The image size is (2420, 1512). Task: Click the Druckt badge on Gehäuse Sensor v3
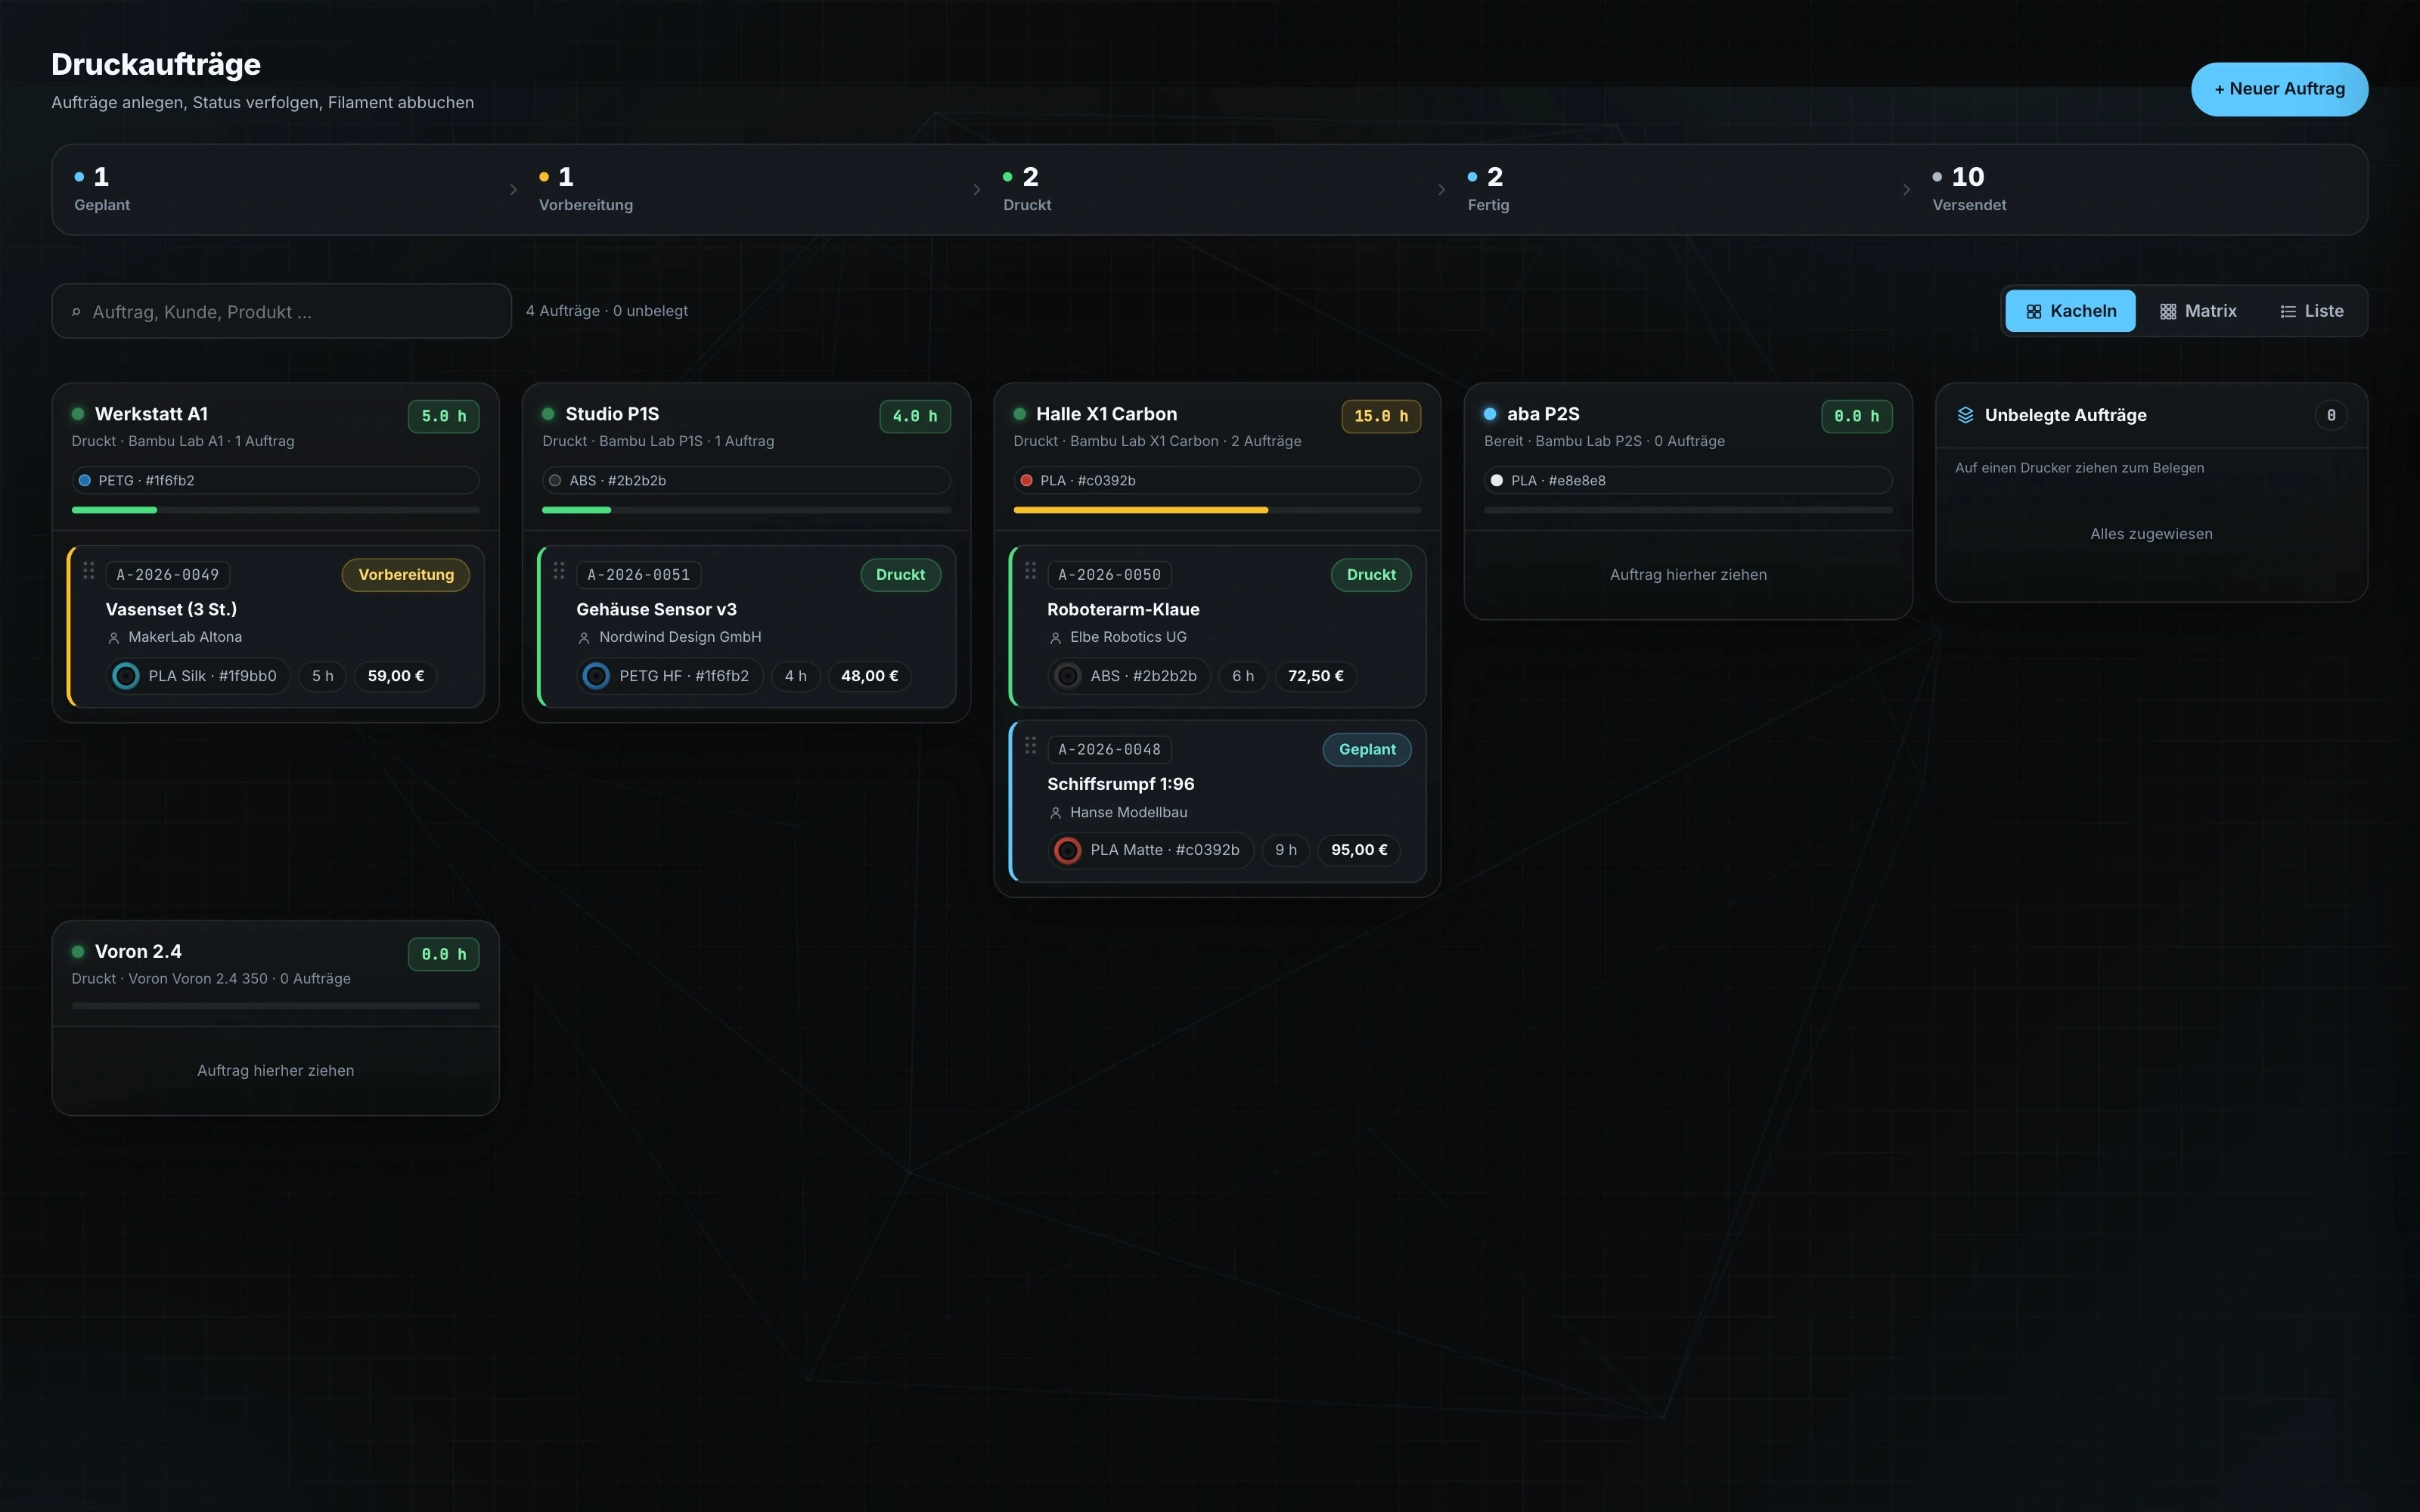pos(900,575)
